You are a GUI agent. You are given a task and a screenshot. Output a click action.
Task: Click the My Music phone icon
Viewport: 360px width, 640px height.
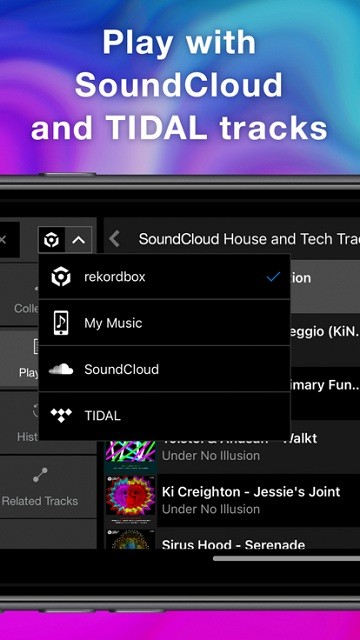pyautogui.click(x=61, y=323)
